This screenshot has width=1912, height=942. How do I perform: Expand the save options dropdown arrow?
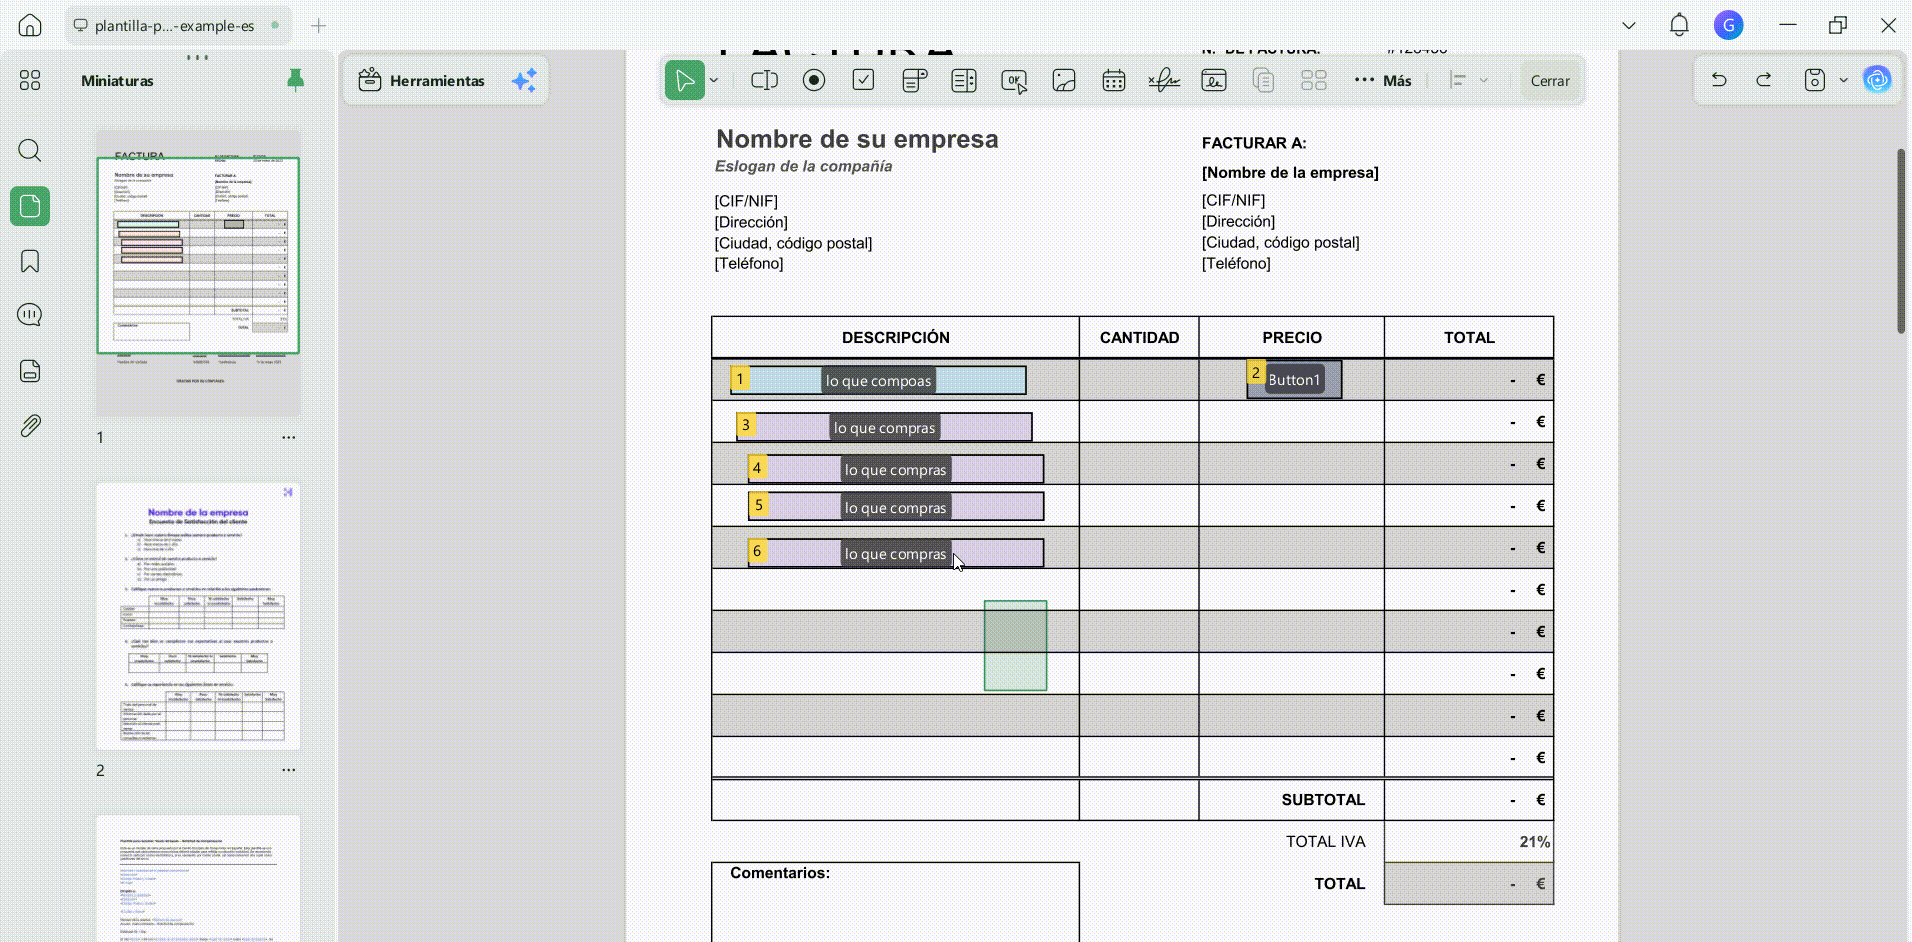tap(1844, 80)
